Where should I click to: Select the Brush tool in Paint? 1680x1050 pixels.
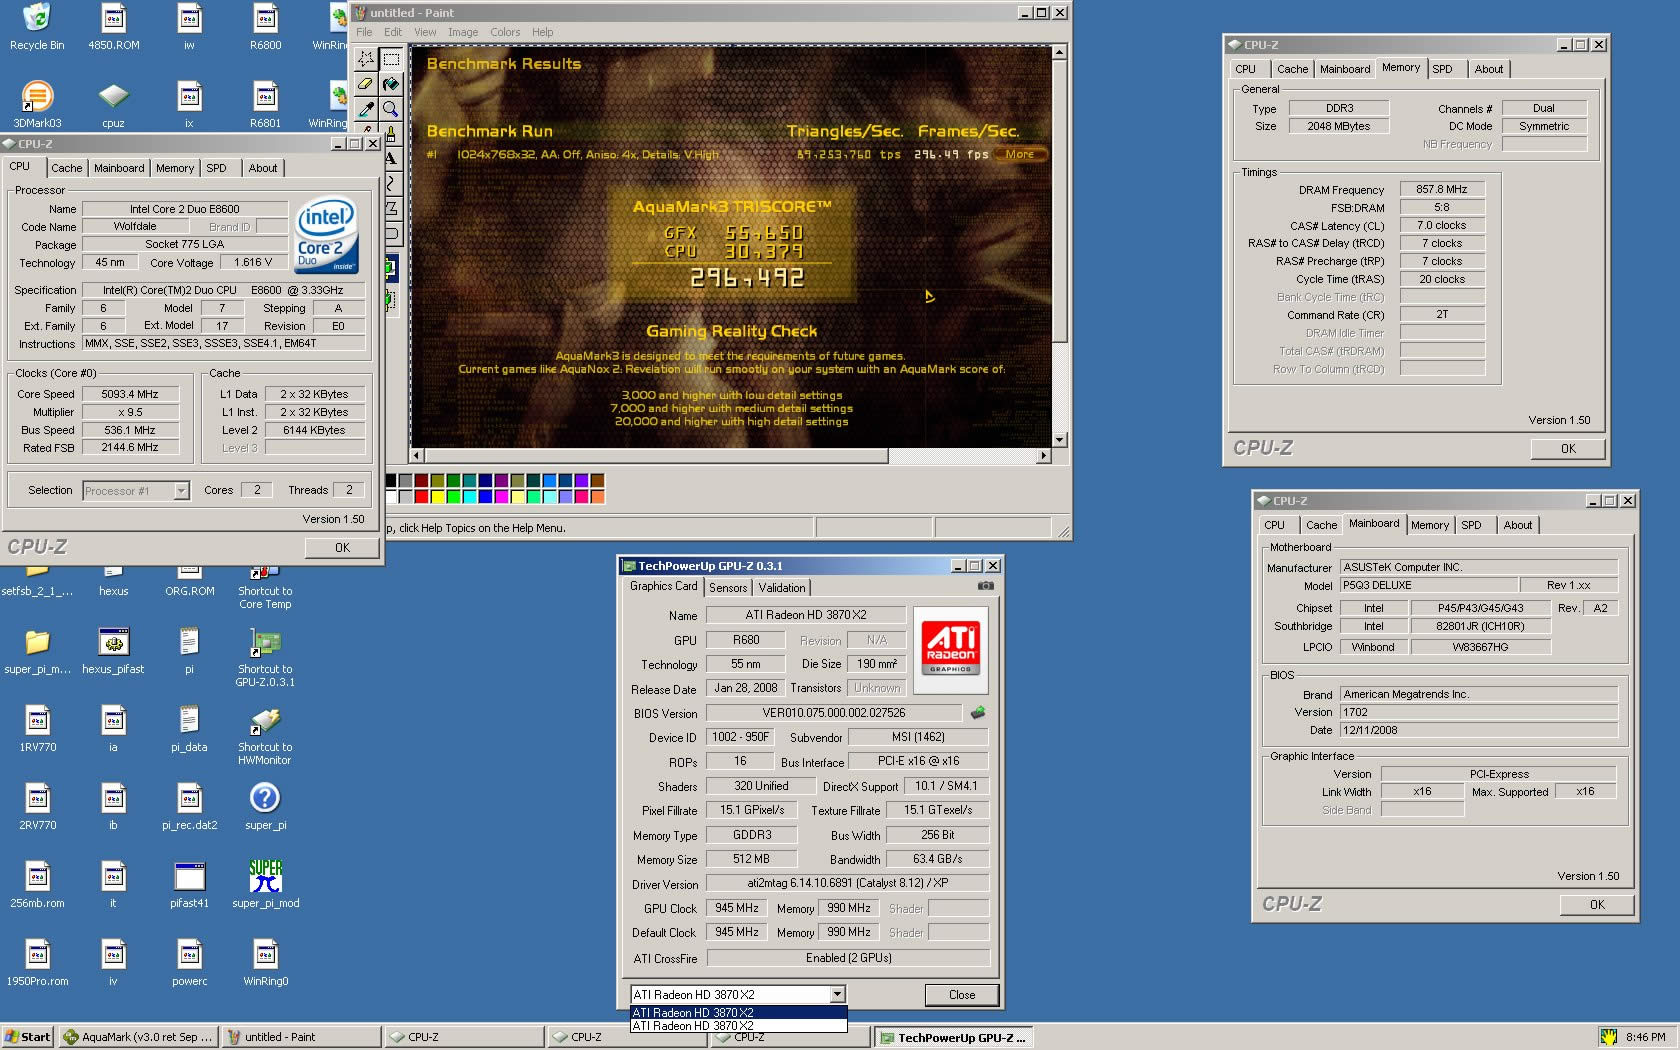pos(391,134)
